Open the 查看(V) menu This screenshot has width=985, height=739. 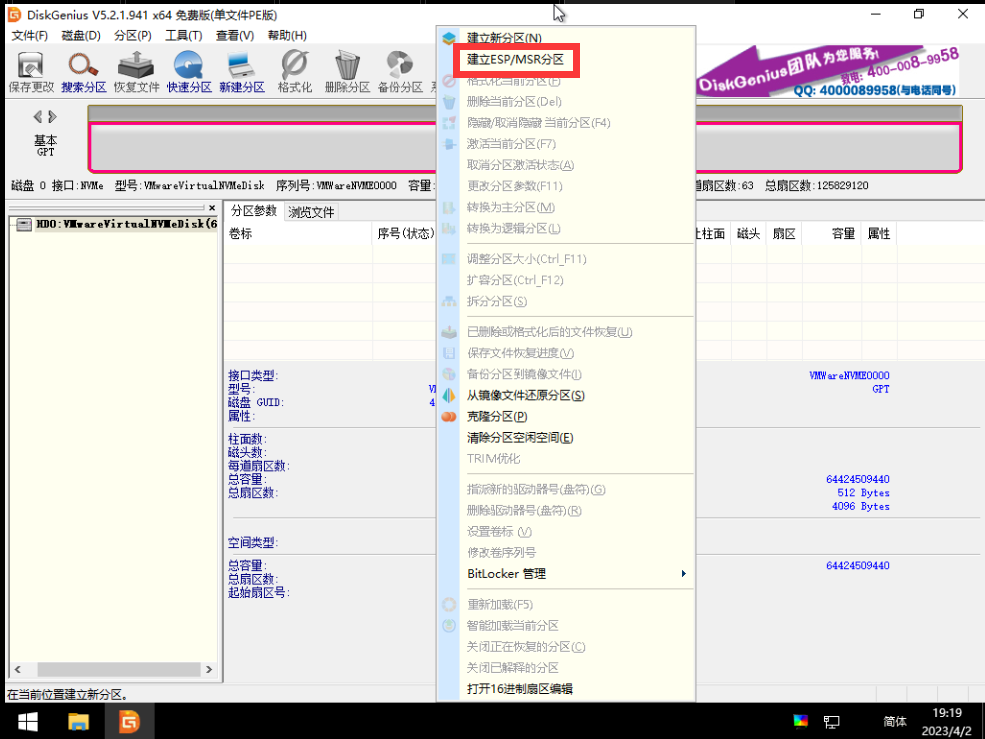pos(235,35)
